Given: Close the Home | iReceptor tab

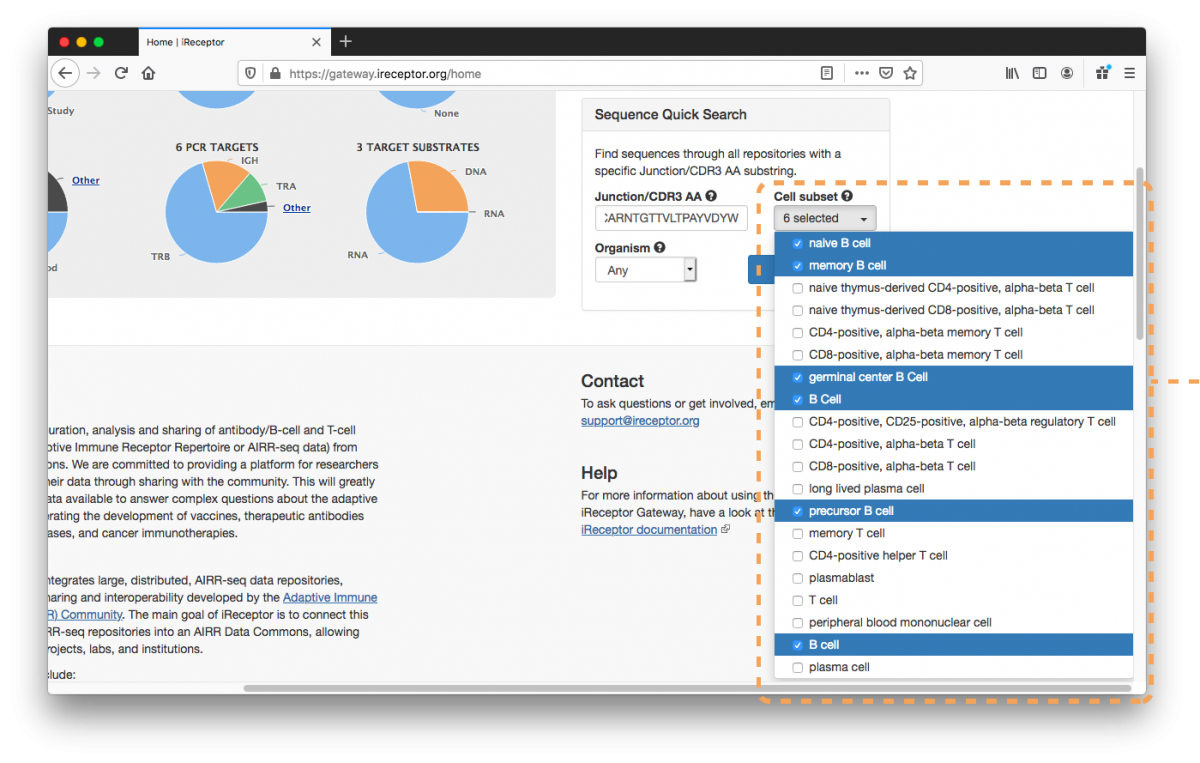Looking at the screenshot, I should point(317,42).
